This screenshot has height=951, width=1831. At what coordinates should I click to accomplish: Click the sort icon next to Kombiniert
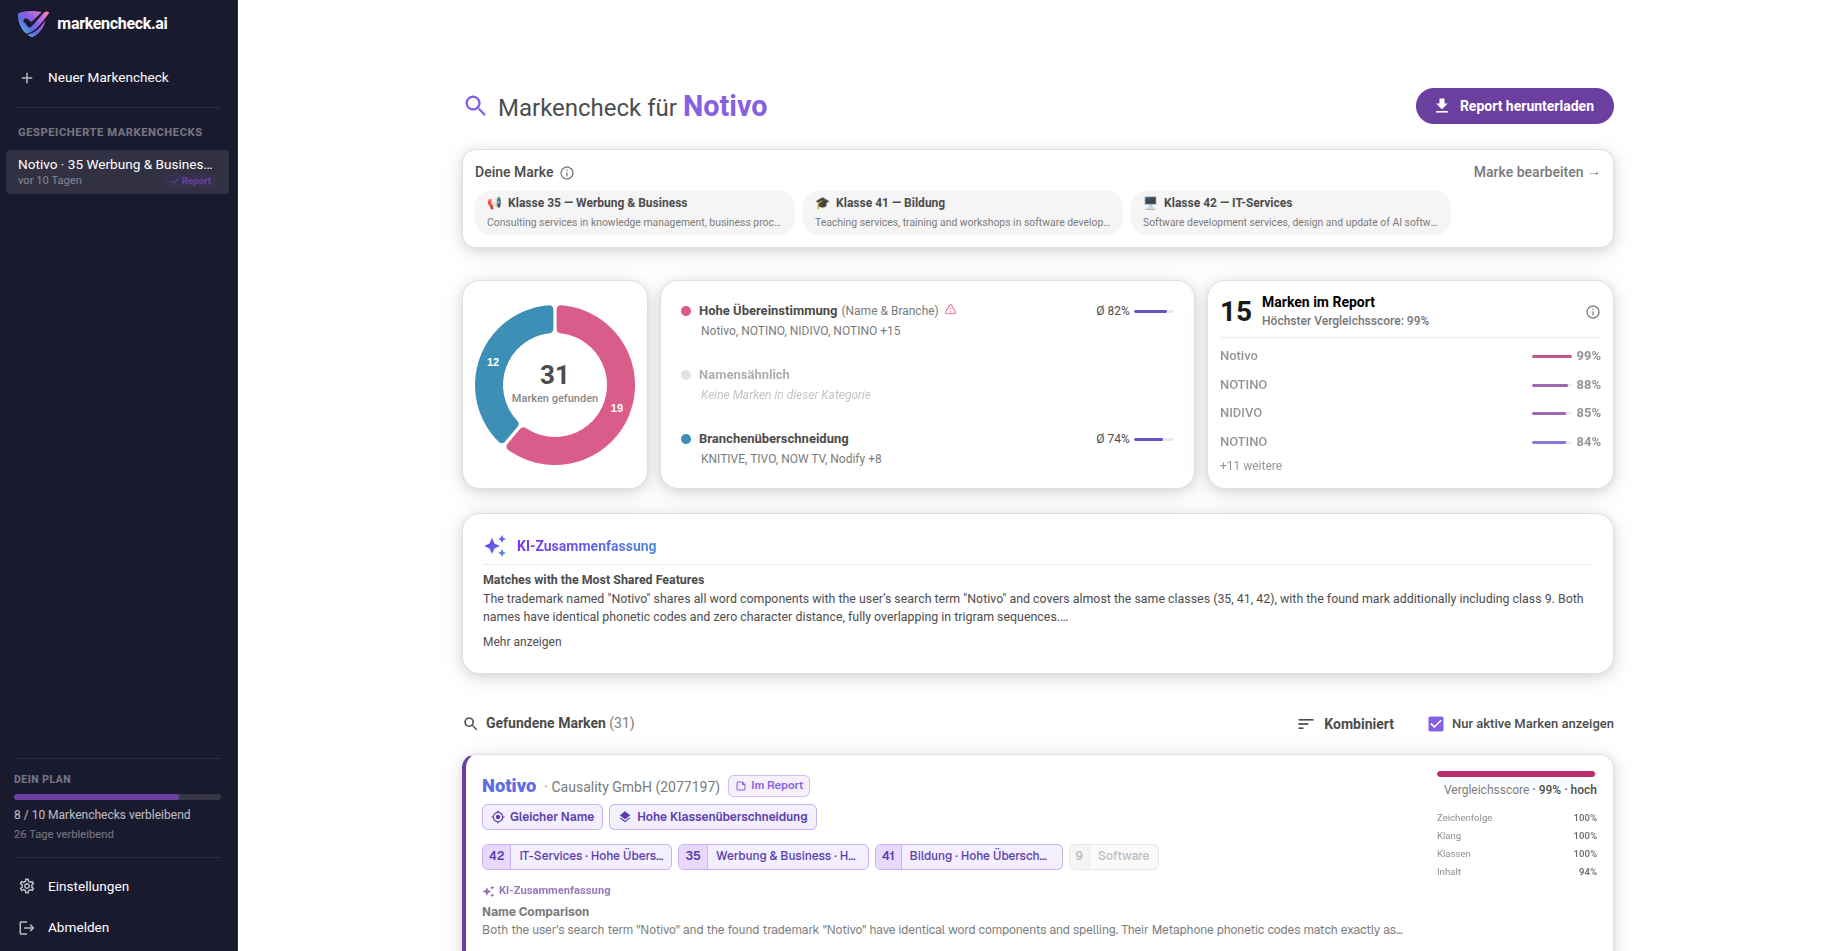coord(1305,724)
